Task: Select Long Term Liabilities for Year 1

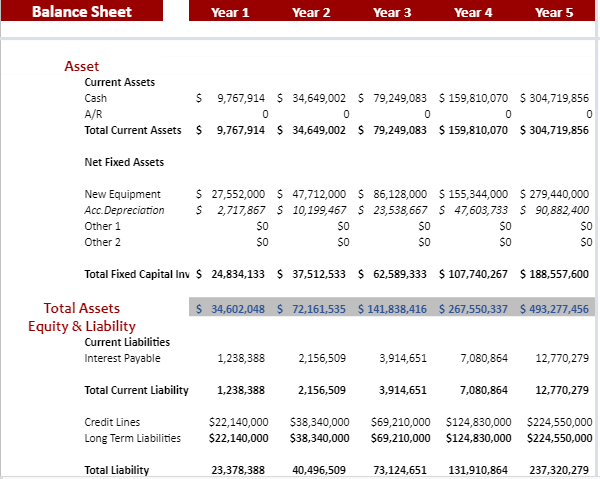Action: click(238, 438)
